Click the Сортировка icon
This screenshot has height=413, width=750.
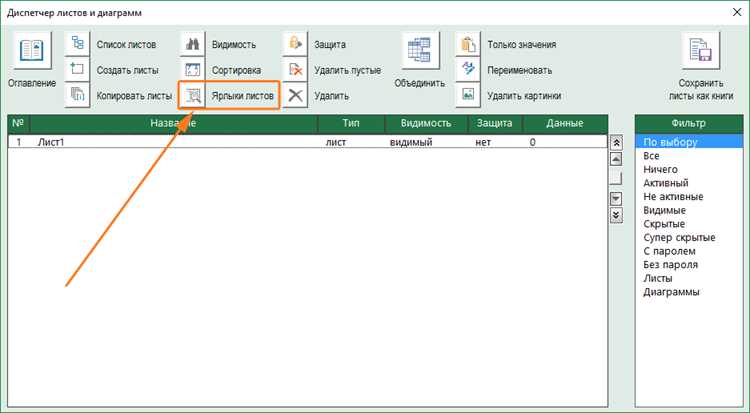pos(193,70)
